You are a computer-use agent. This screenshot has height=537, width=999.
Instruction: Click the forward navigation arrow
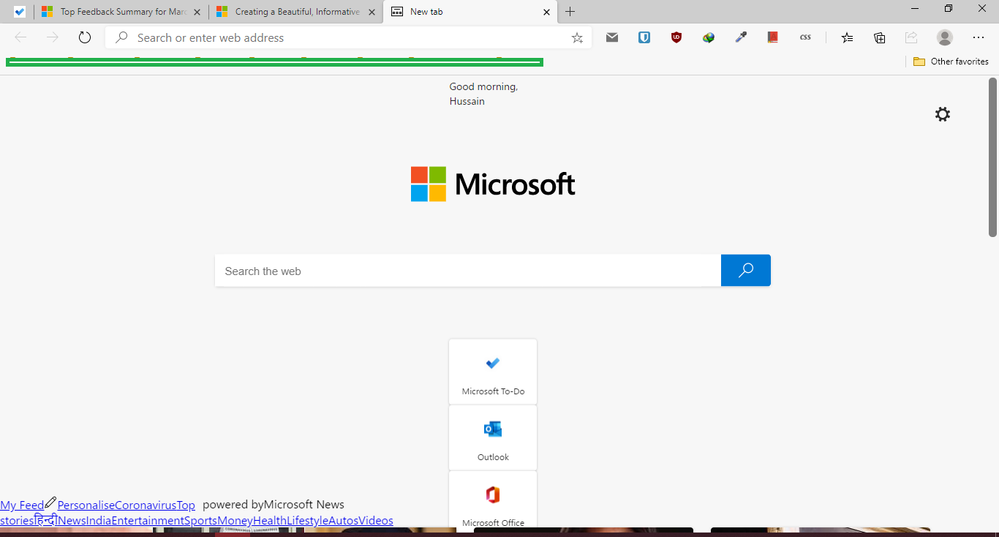pos(52,38)
